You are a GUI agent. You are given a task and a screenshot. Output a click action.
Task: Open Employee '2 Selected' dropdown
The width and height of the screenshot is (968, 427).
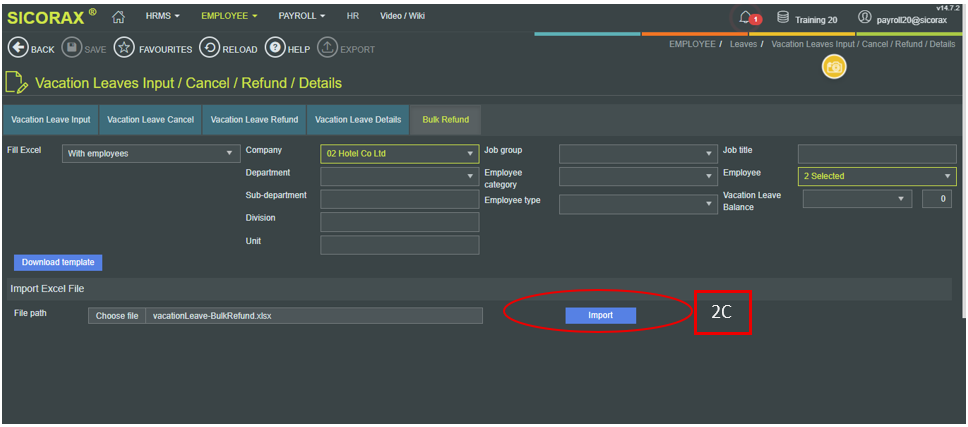click(x=877, y=176)
